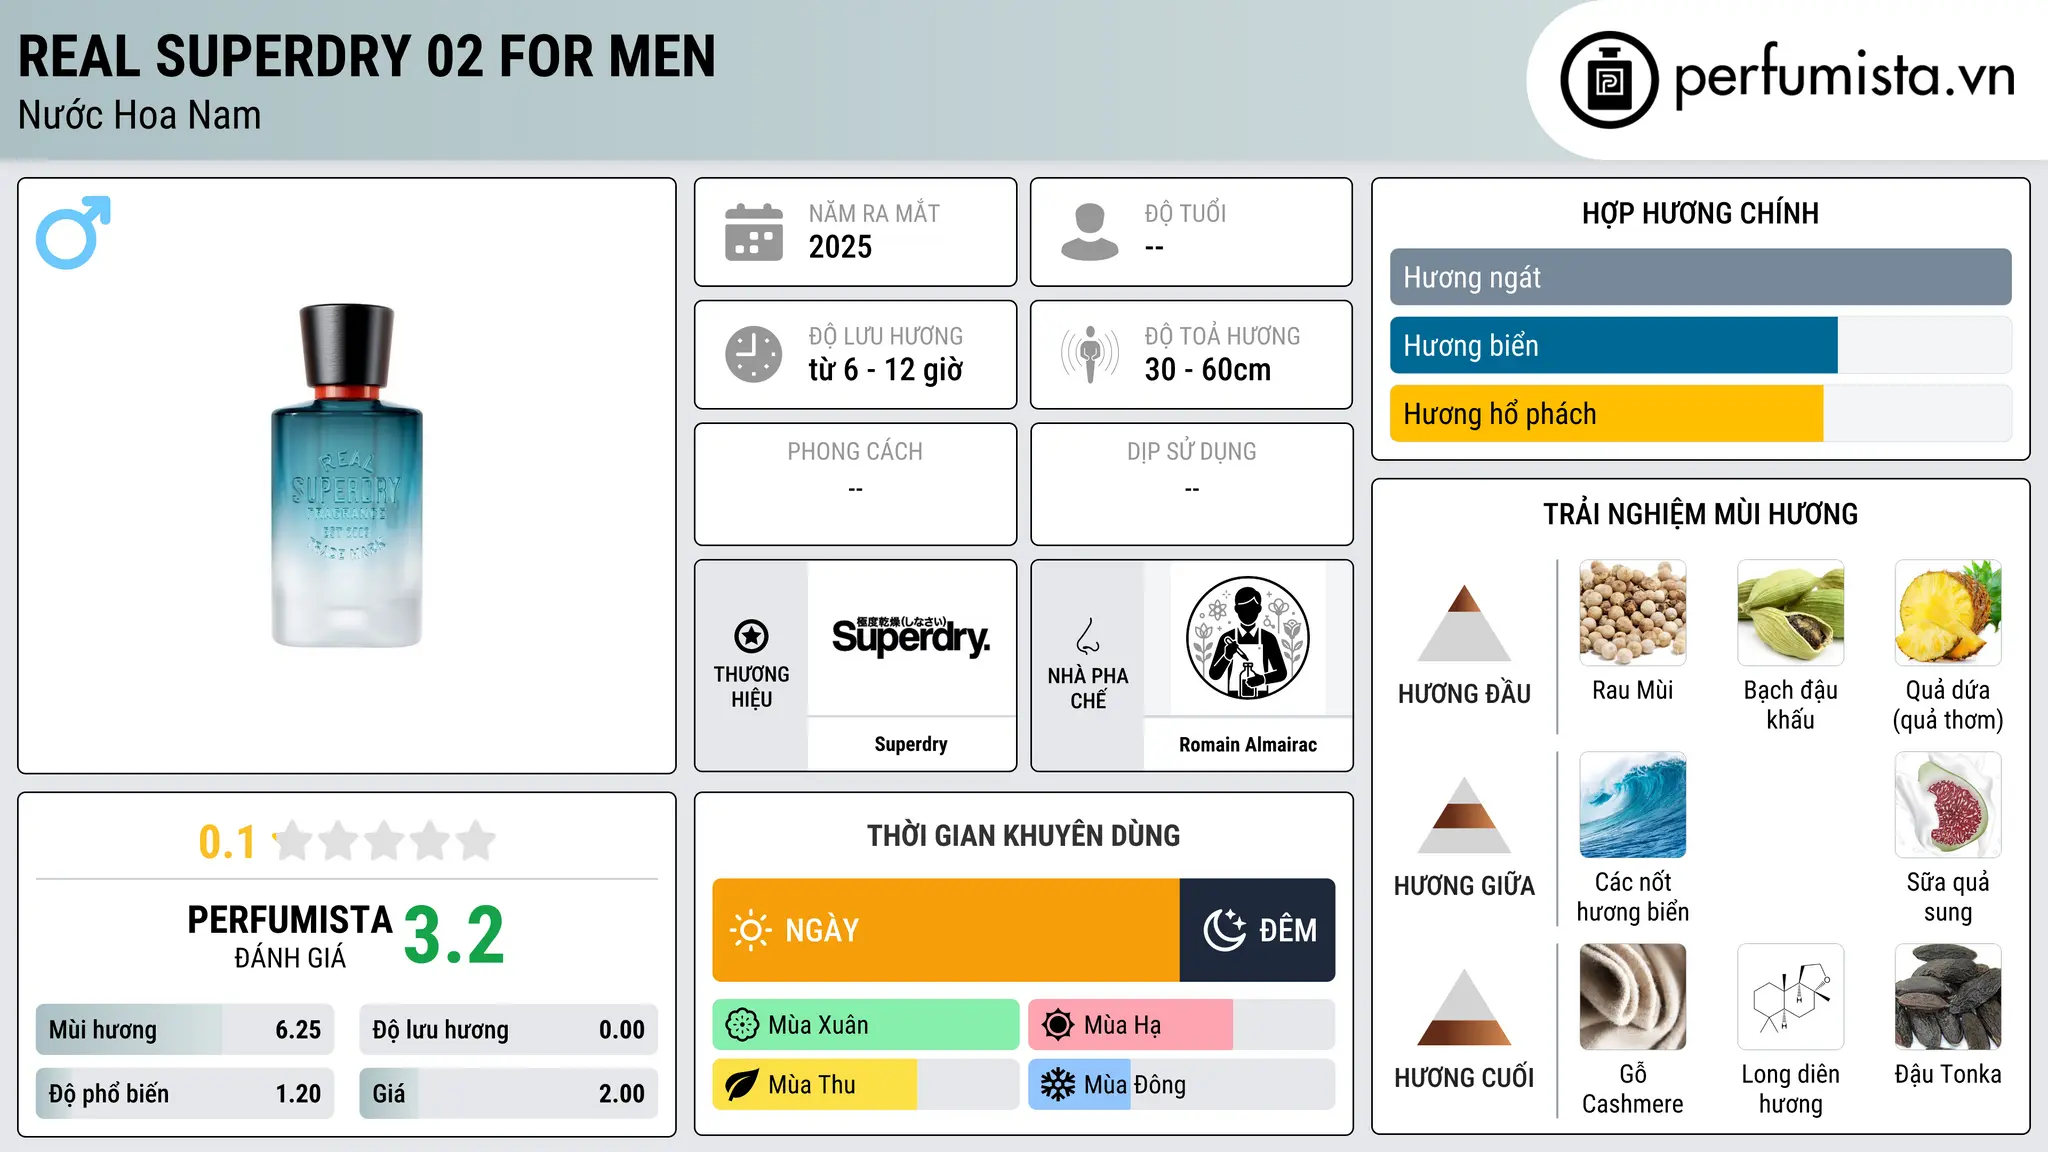This screenshot has height=1152, width=2048.
Task: Click the blue male gender symbol icon
Action: [73, 232]
